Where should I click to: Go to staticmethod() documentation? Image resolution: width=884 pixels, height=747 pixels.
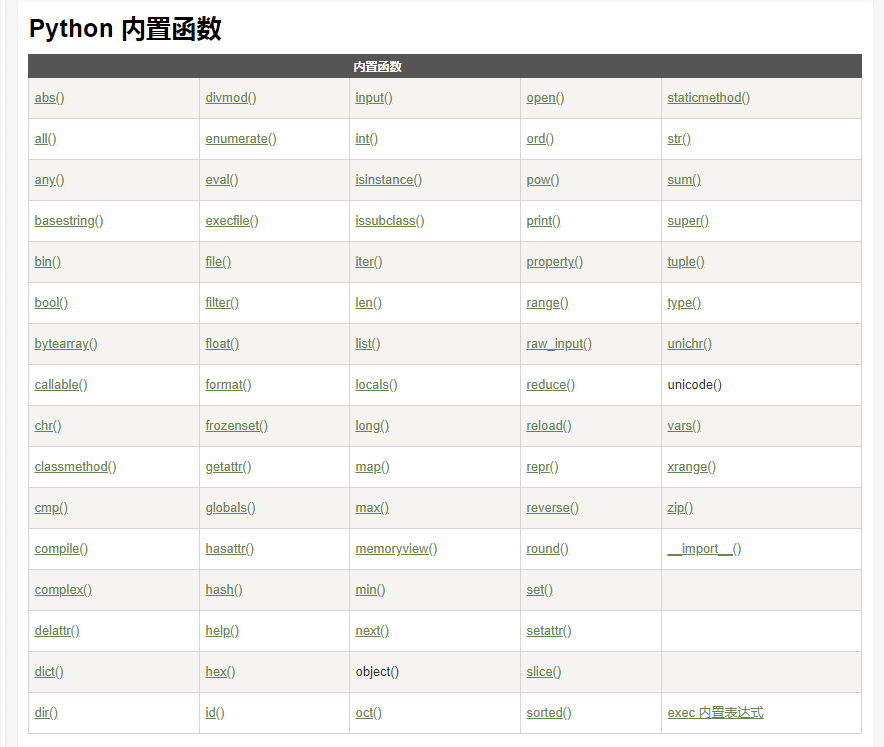(709, 98)
